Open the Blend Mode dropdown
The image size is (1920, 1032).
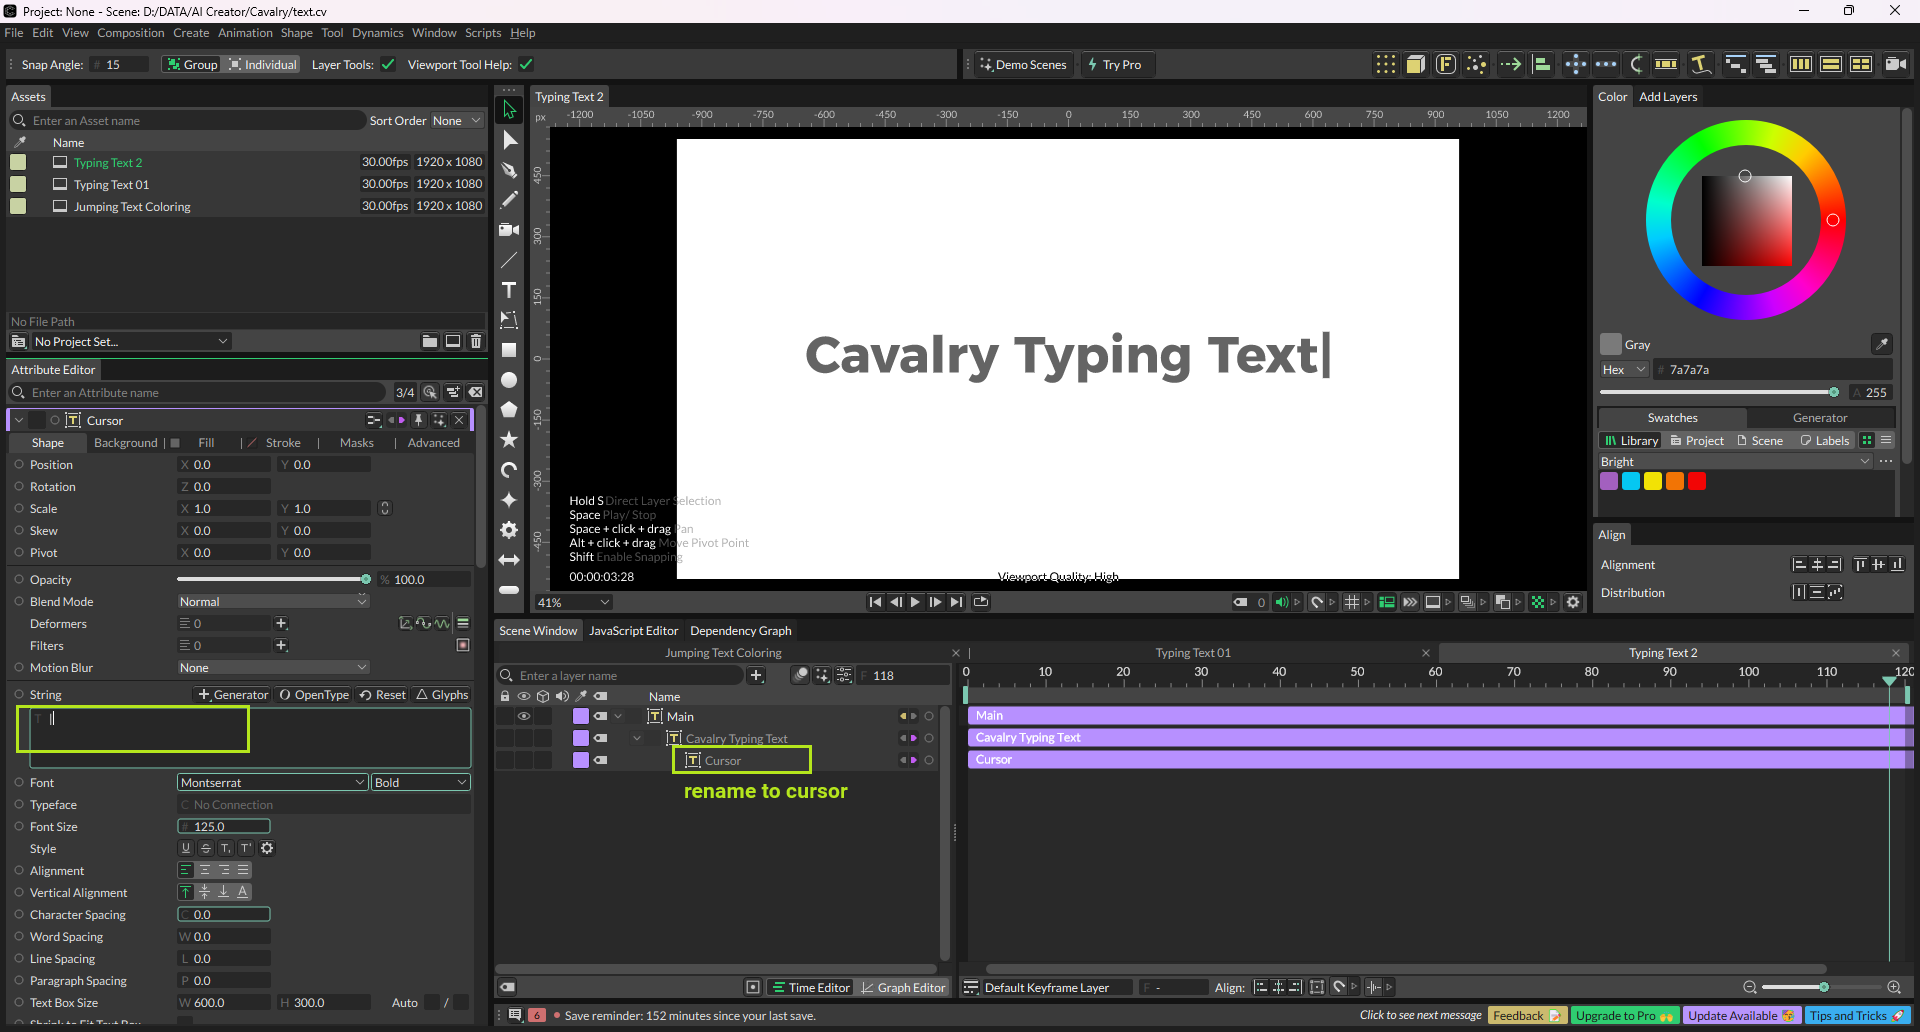click(272, 601)
